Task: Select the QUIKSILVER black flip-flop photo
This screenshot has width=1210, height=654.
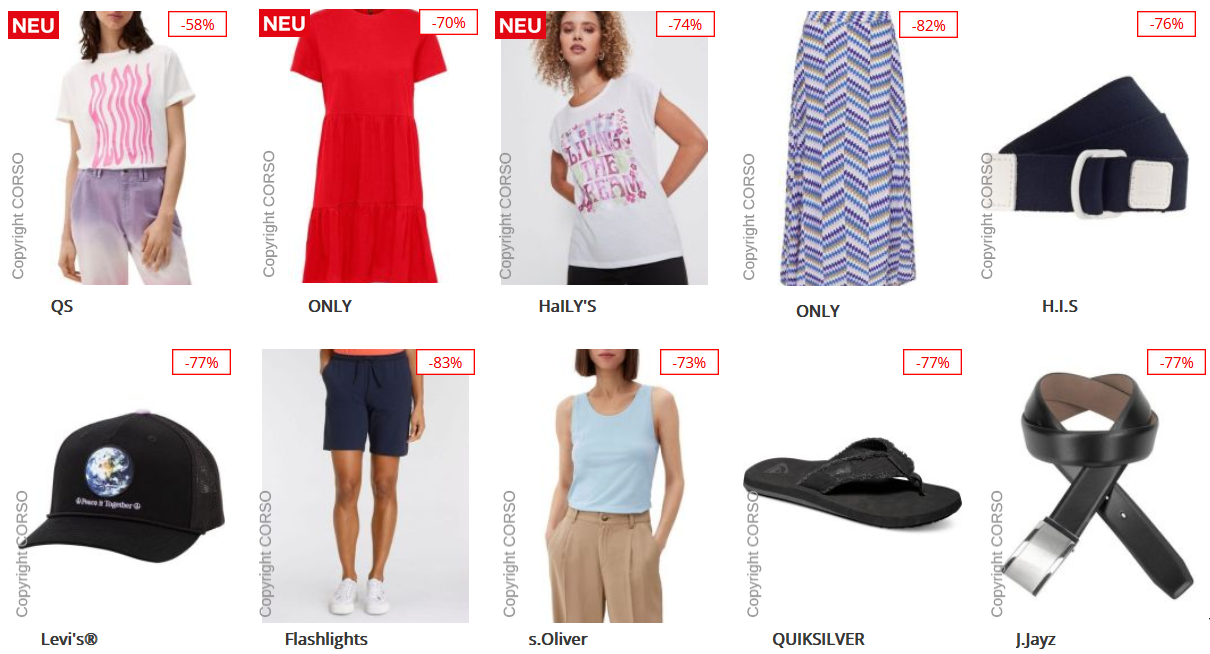Action: coord(853,486)
